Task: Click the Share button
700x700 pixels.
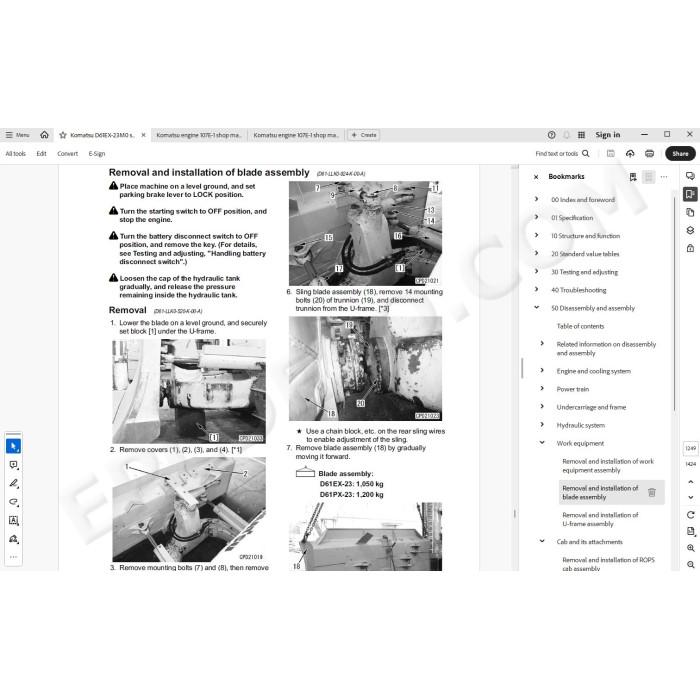Action: point(680,154)
